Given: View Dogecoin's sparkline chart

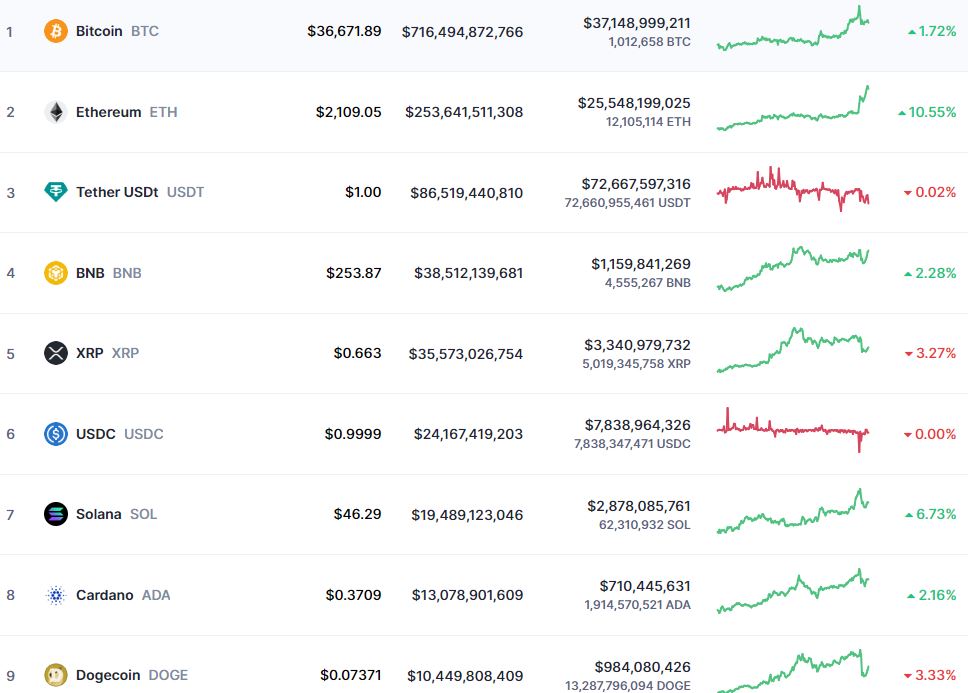Looking at the screenshot, I should (x=793, y=671).
